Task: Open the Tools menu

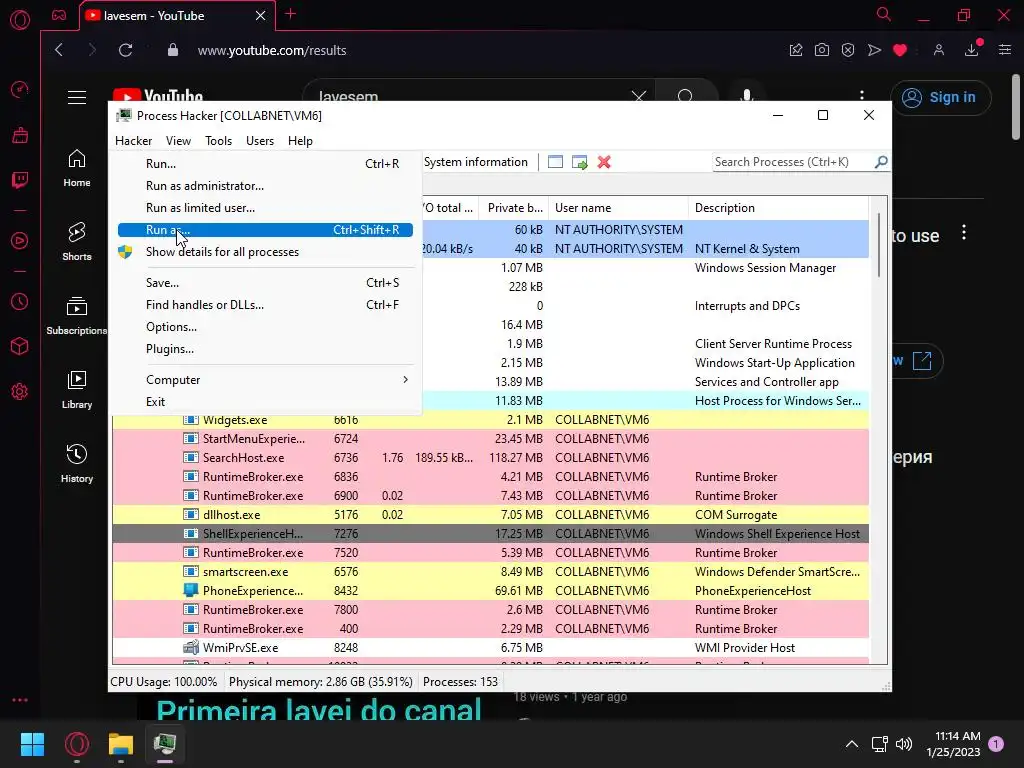Action: (218, 140)
